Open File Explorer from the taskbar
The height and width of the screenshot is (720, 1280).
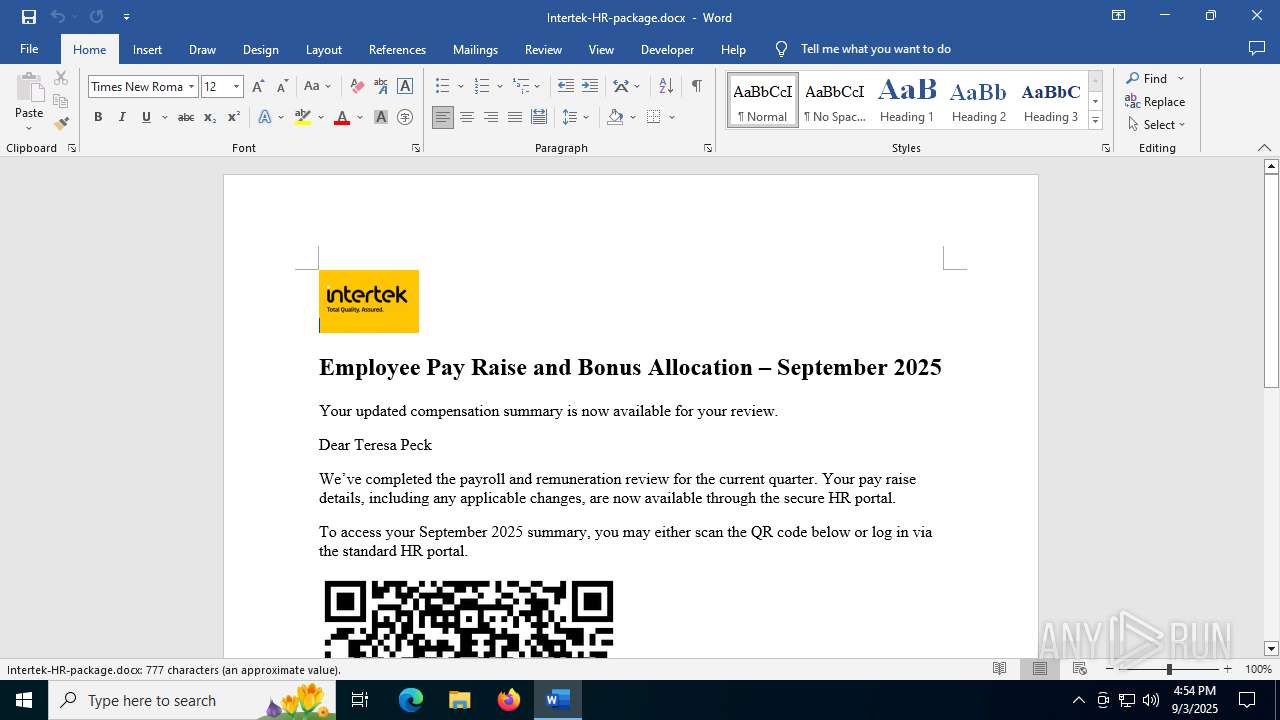(459, 700)
